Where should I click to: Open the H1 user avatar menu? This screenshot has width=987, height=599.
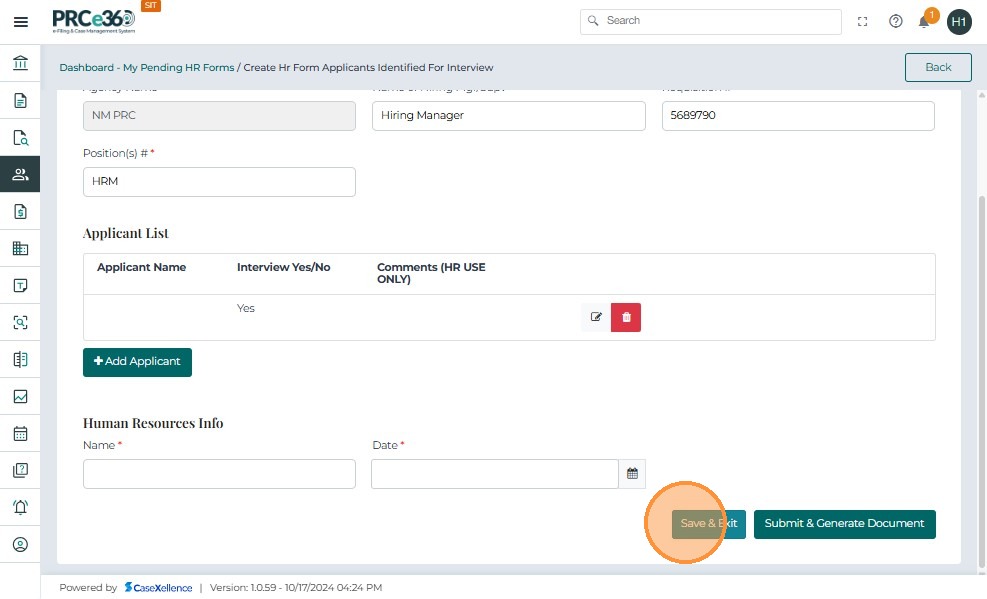pyautogui.click(x=959, y=21)
